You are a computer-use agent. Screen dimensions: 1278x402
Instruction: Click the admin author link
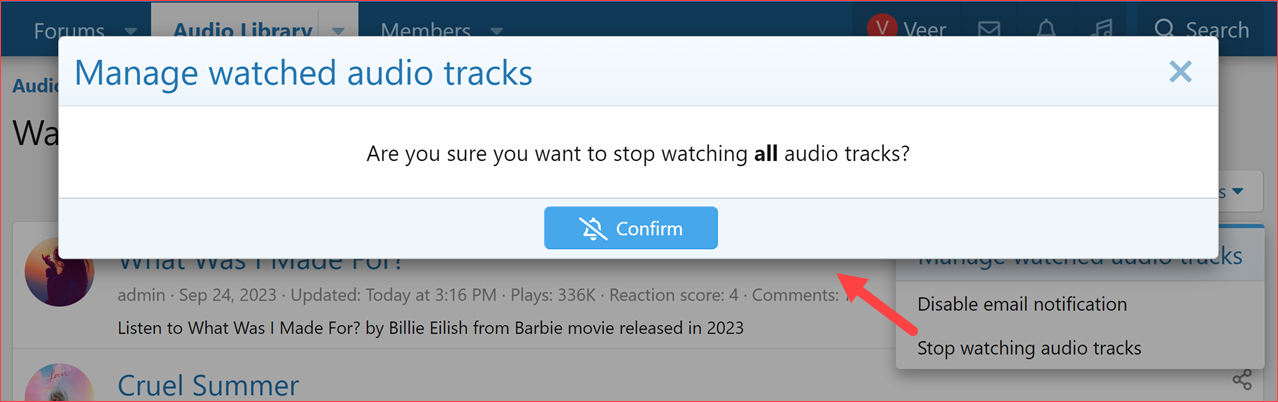coord(140,295)
